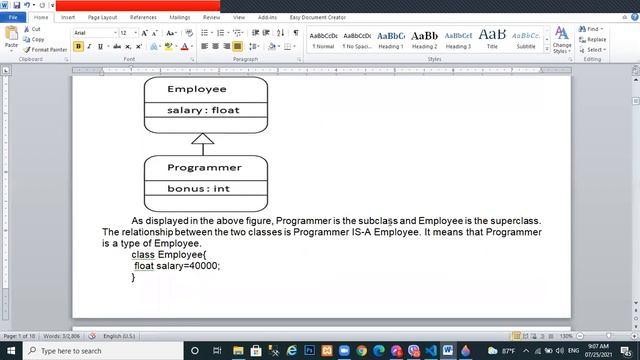The height and width of the screenshot is (360, 640).
Task: Set Center alignment
Action: tap(216, 47)
